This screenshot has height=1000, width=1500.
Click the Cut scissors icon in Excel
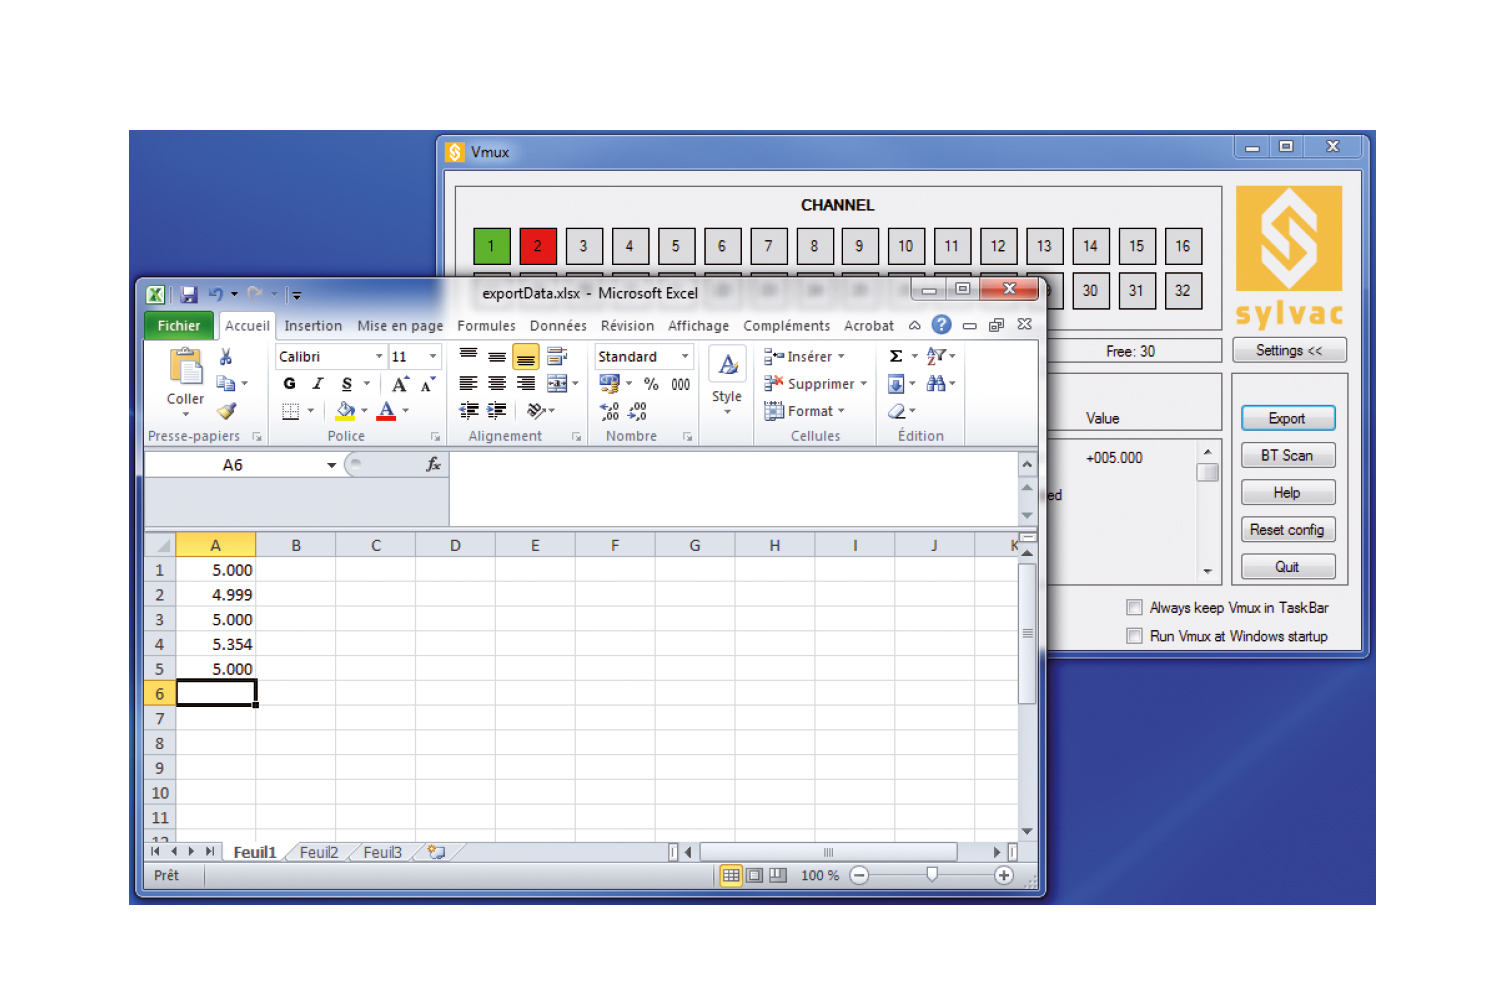click(x=226, y=357)
